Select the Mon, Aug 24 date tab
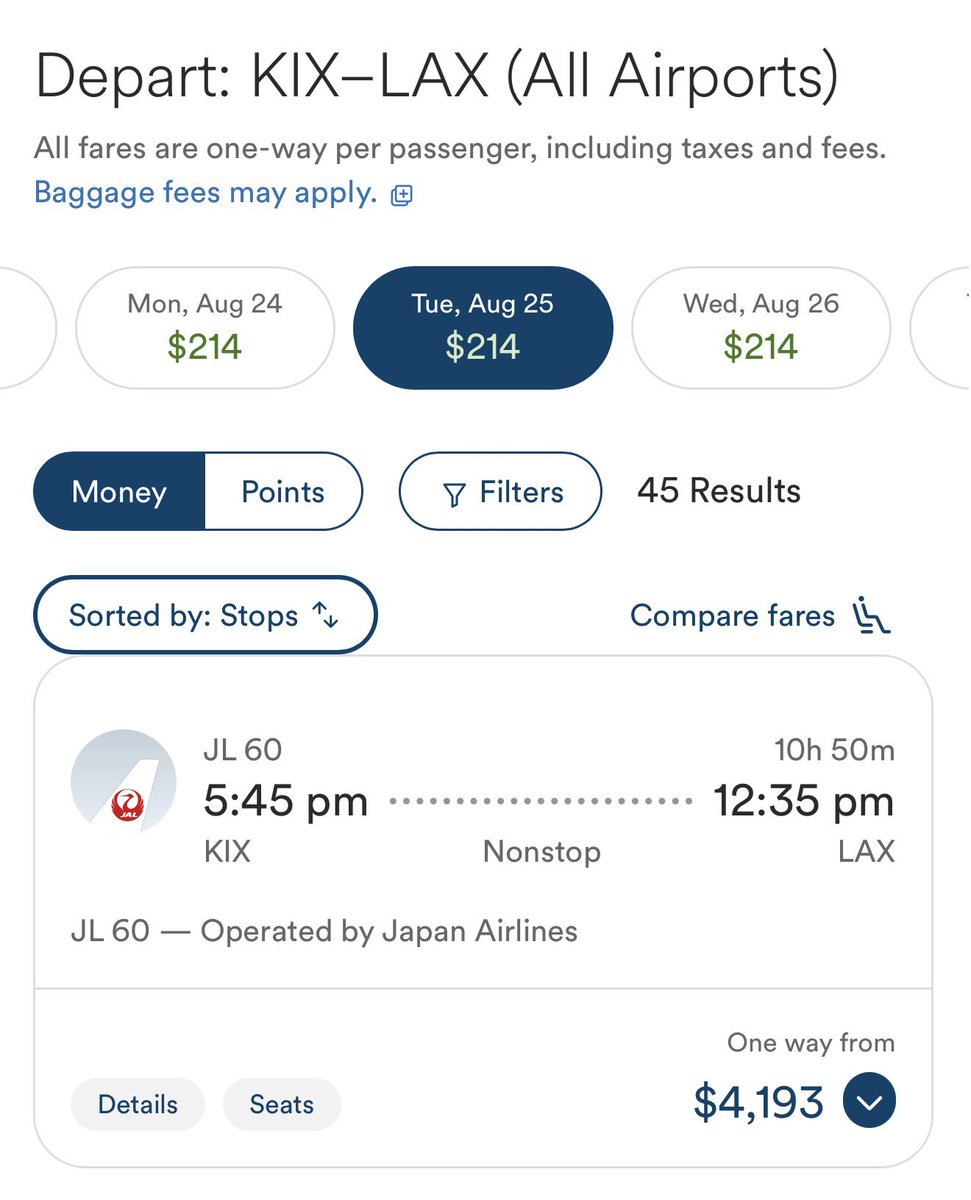 tap(205, 327)
